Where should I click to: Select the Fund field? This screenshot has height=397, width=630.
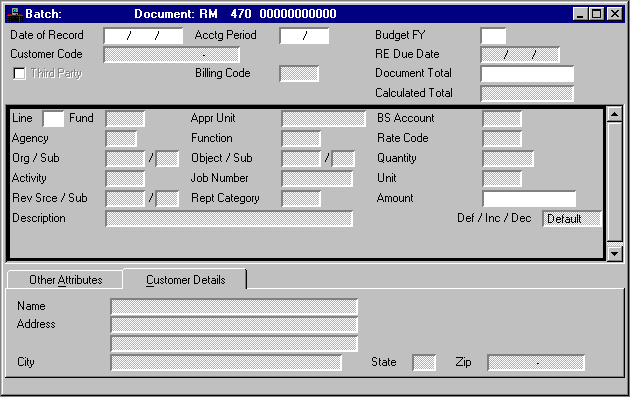(125, 119)
